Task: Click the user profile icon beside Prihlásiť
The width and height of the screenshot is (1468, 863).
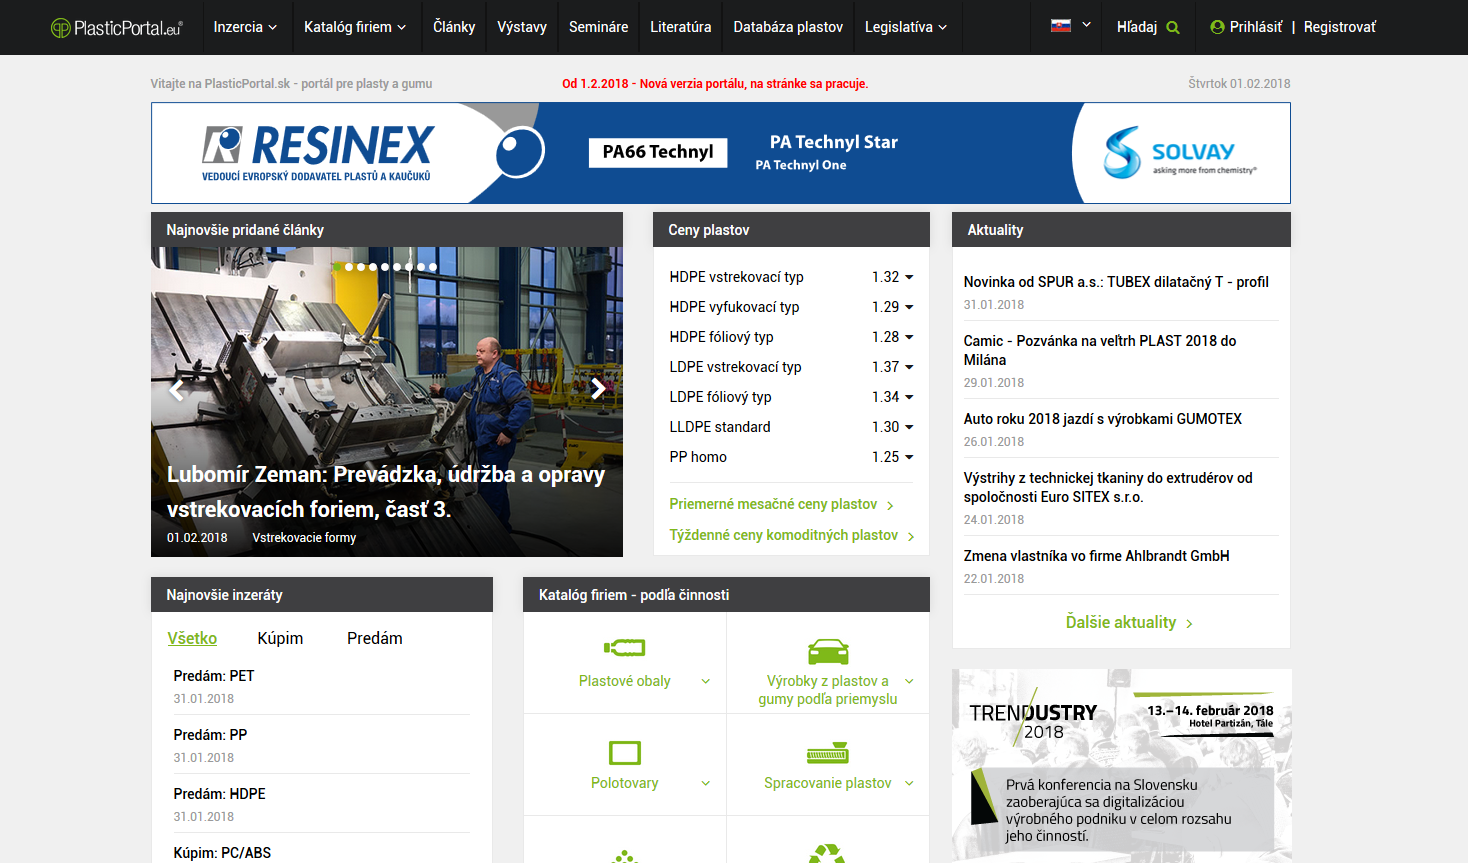Action: 1217,27
